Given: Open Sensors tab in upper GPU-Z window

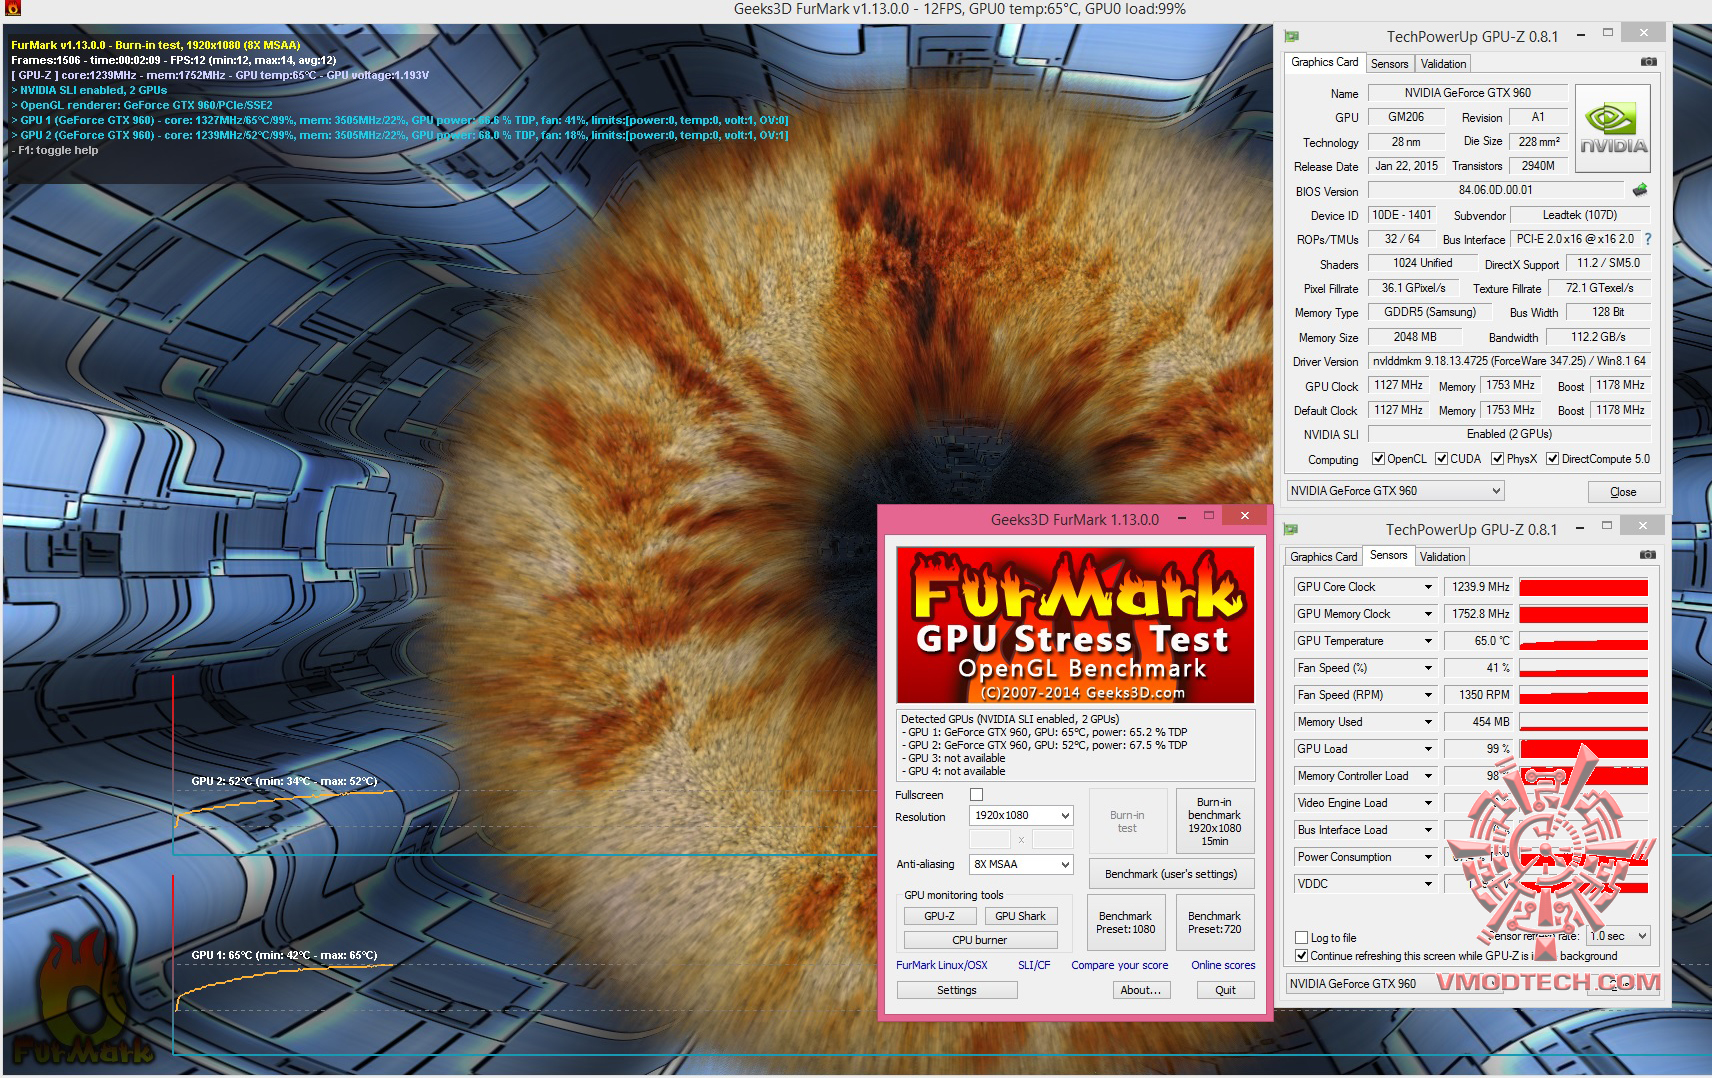Looking at the screenshot, I should [x=1389, y=64].
